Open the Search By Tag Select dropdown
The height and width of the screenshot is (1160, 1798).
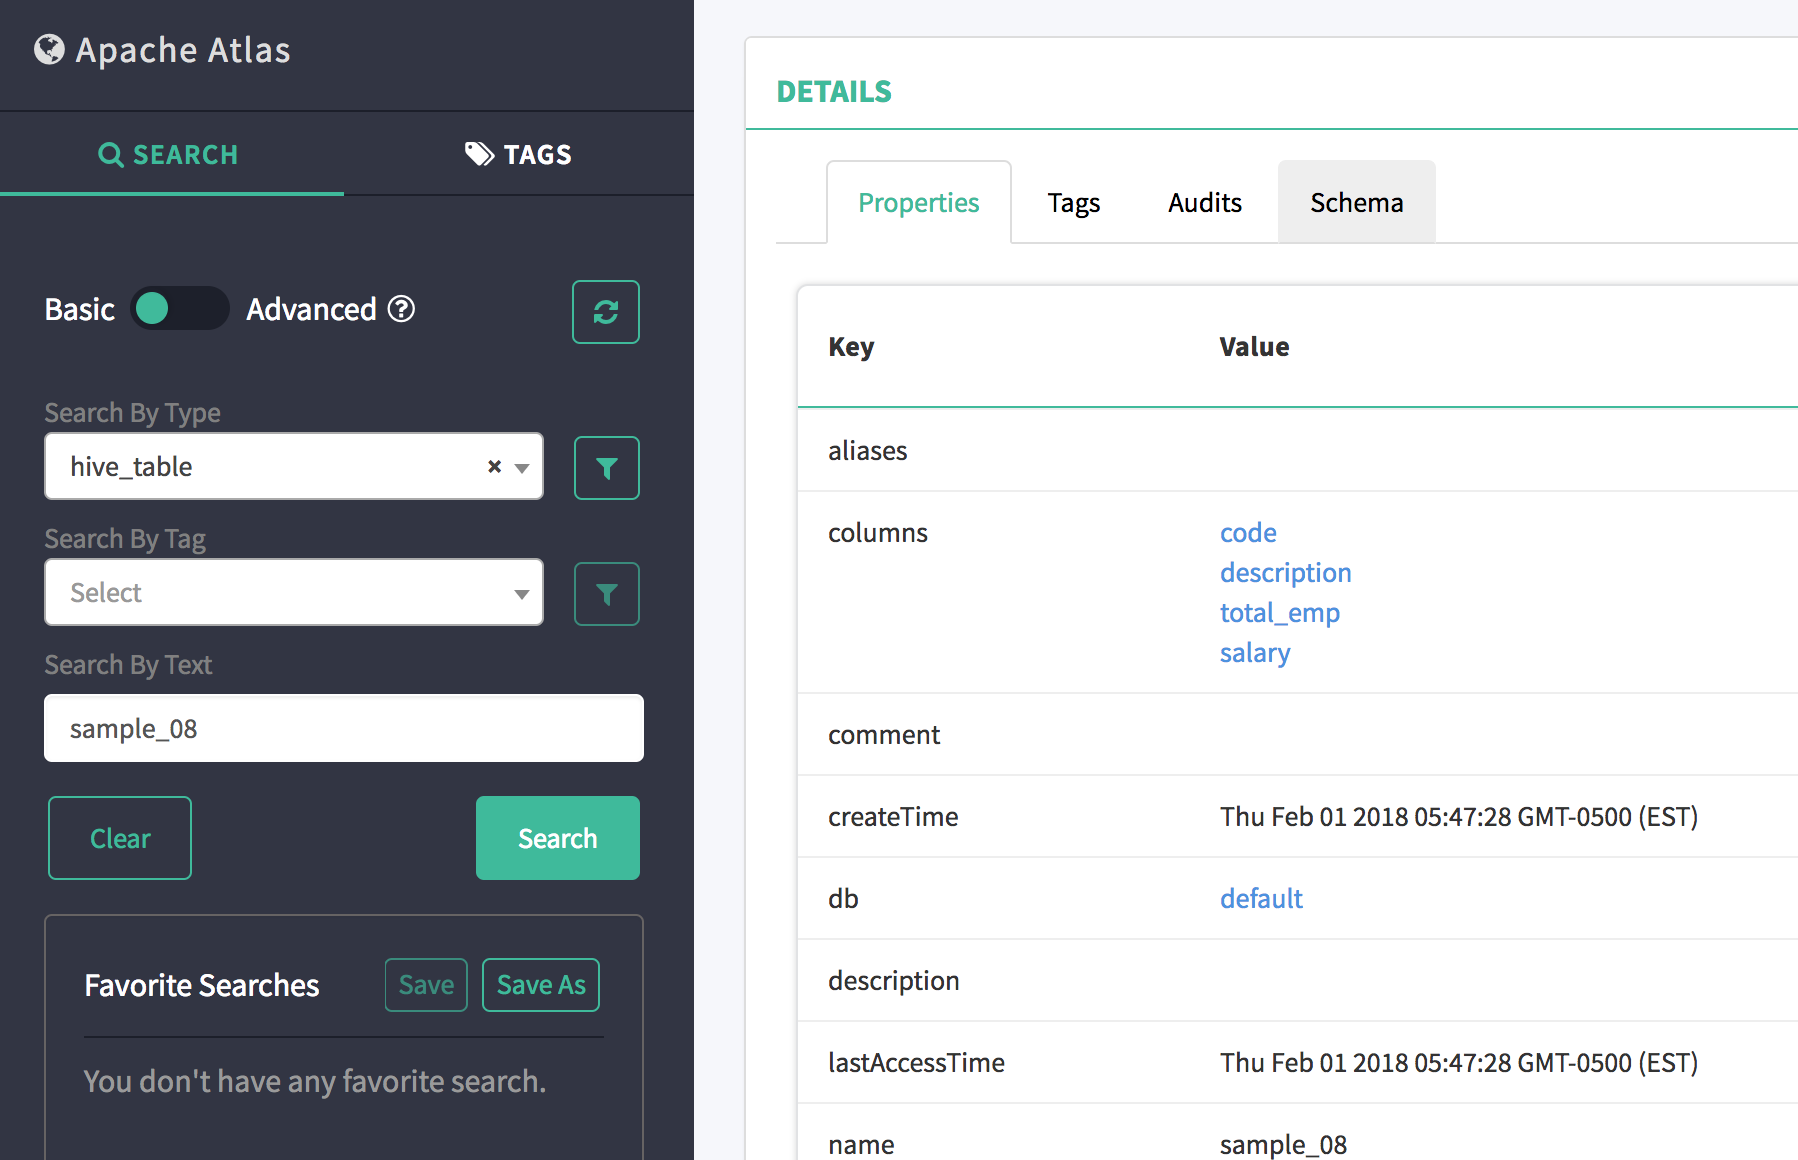click(x=294, y=592)
